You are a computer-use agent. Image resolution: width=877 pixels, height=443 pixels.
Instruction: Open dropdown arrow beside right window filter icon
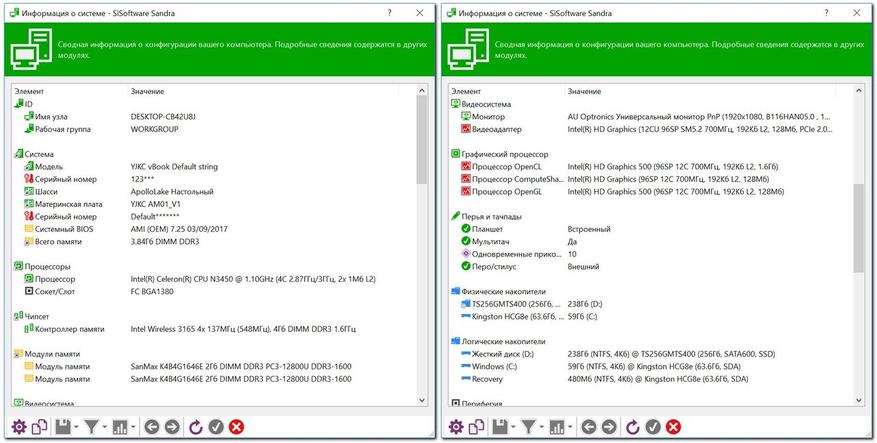[541, 427]
